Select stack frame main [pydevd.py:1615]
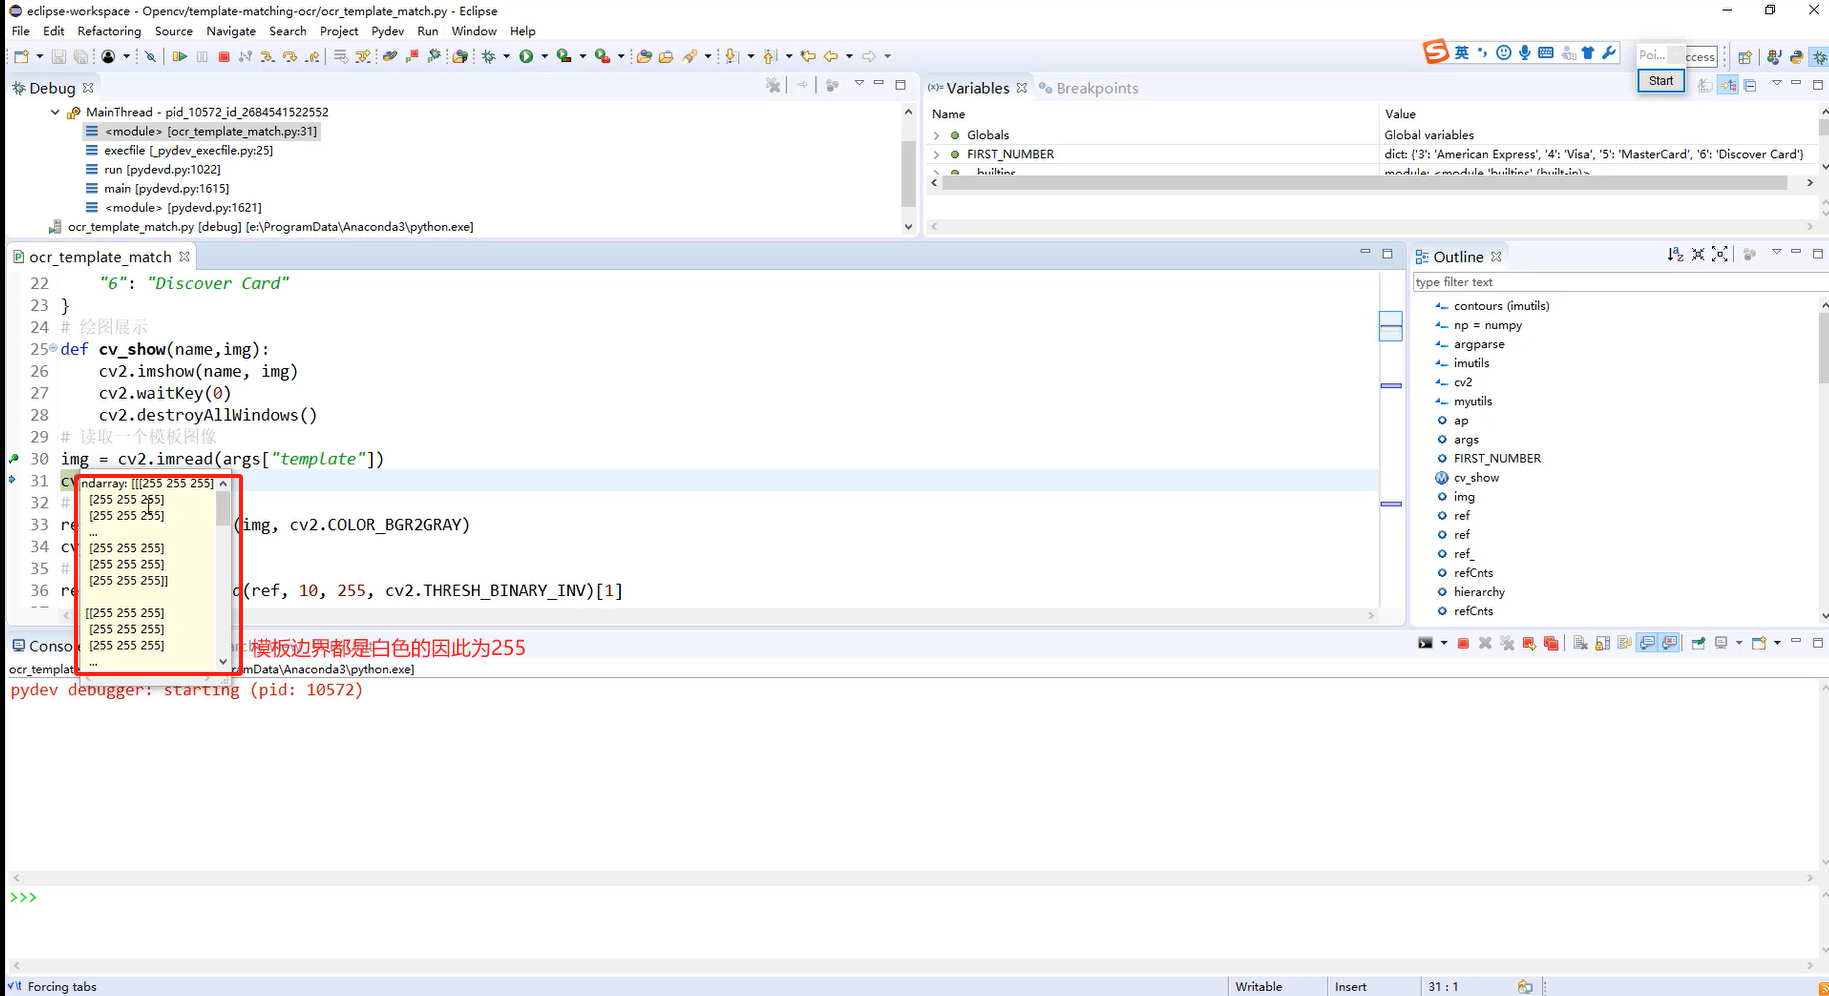The image size is (1829, 996). (x=166, y=188)
